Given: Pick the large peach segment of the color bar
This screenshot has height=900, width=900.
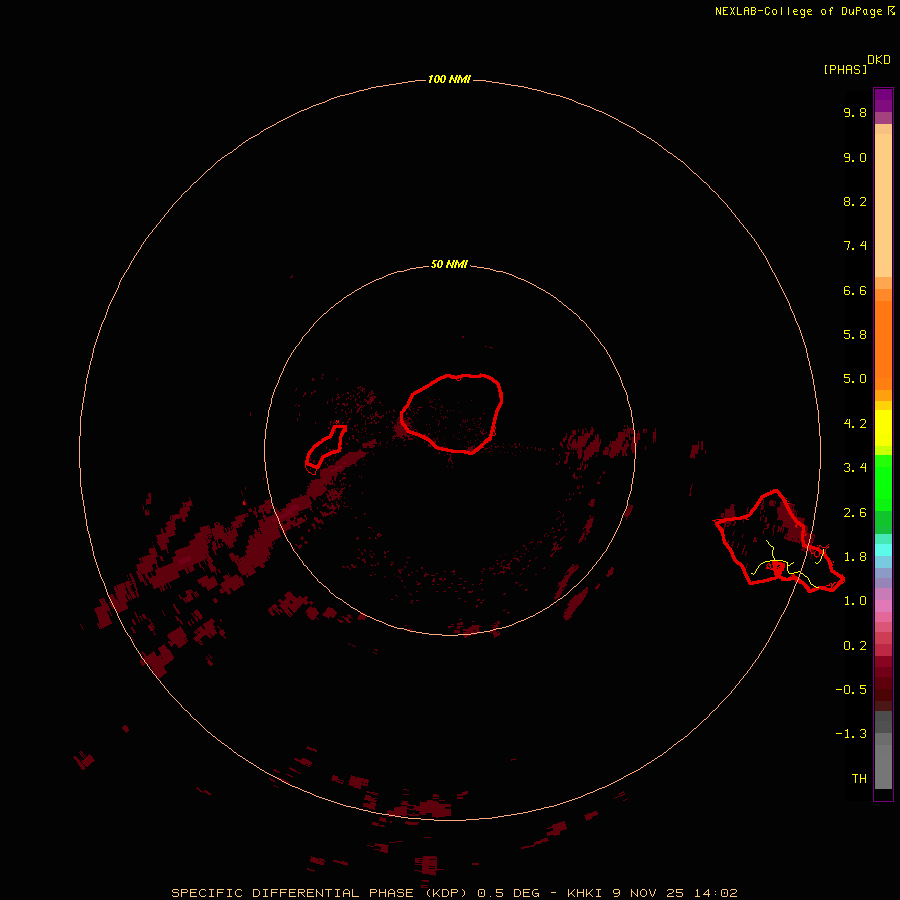Looking at the screenshot, I should coord(883,205).
